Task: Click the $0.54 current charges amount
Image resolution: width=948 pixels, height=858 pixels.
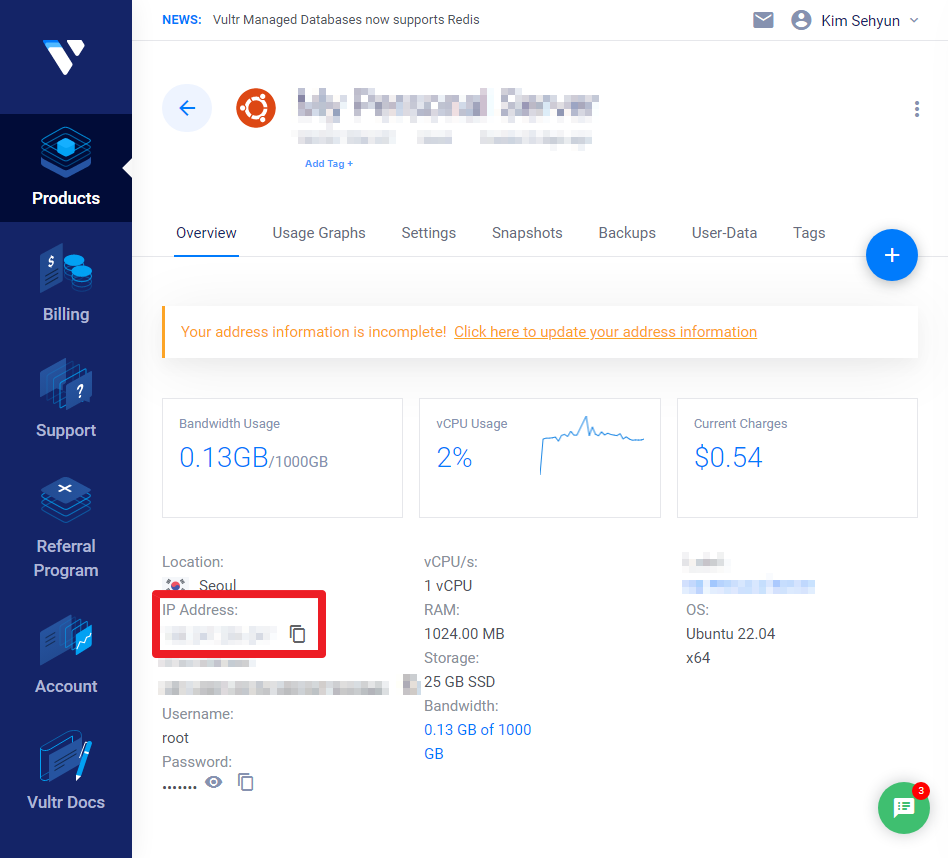Action: point(728,457)
